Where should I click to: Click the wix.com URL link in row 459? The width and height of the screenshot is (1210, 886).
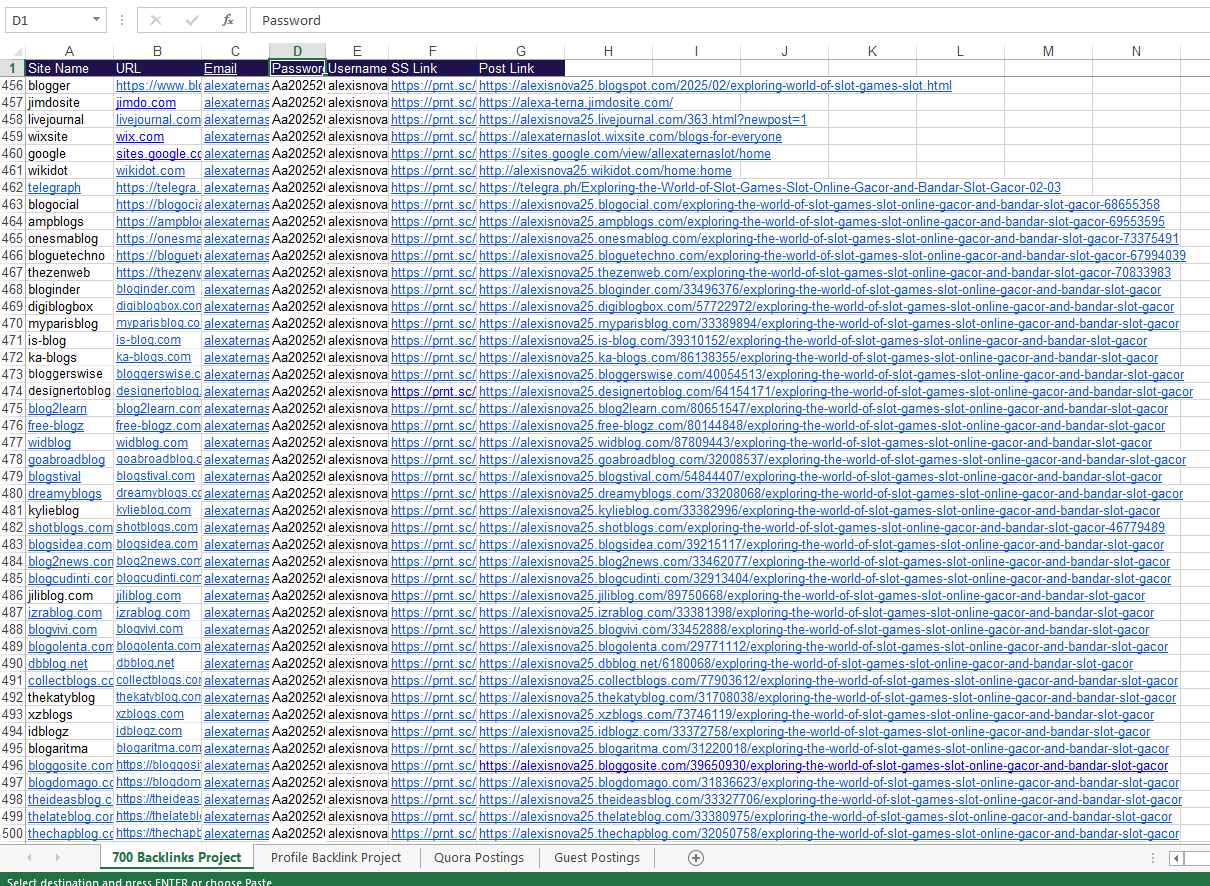(140, 137)
